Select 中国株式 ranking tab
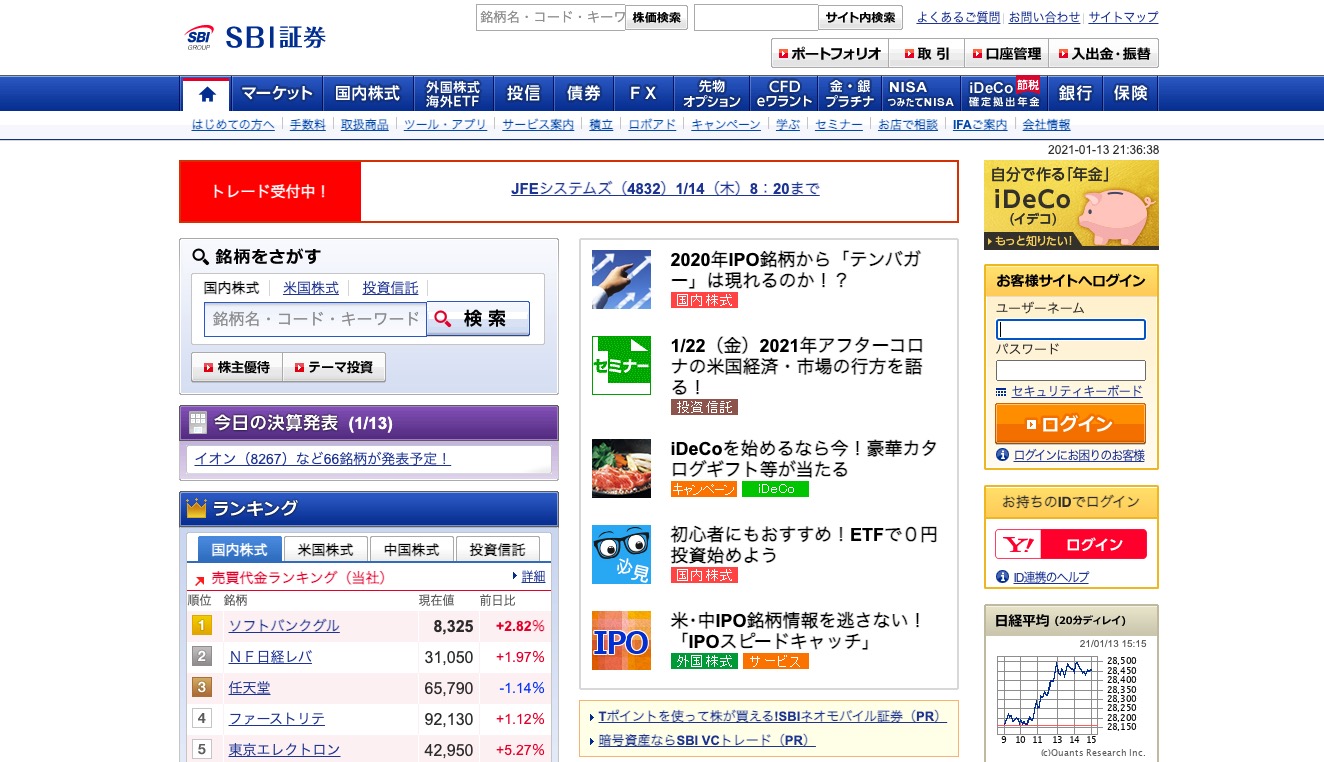The image size is (1324, 762). [x=412, y=550]
